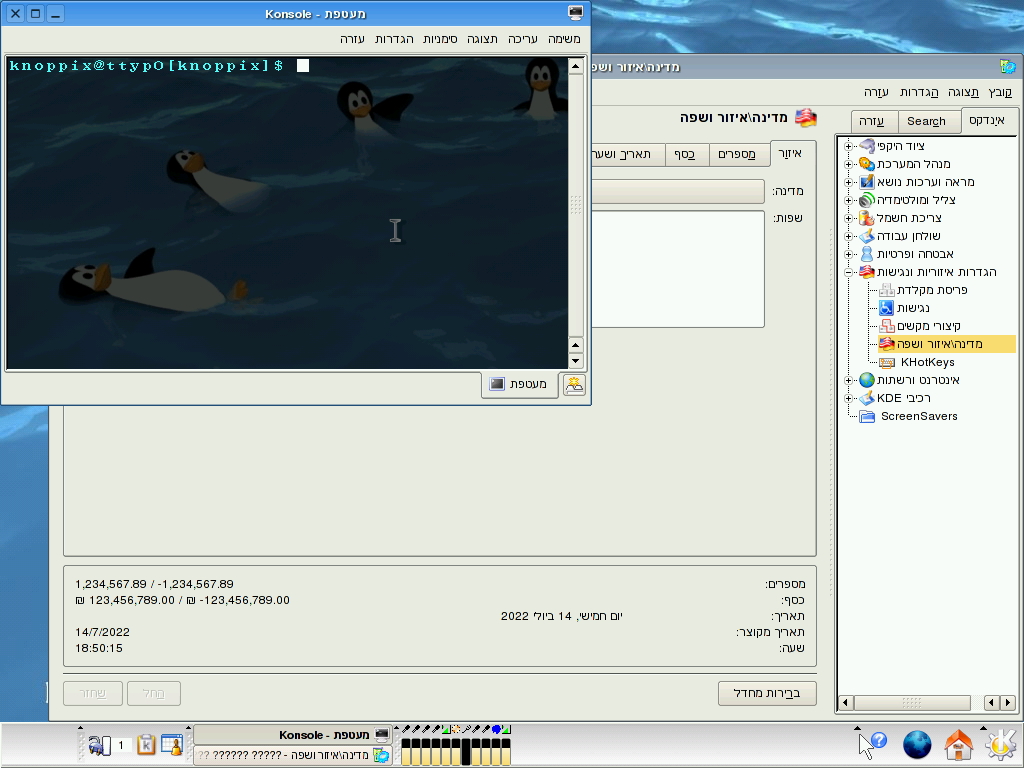
Task: Click the Konsole scrollbar up arrow at the top
Action: pos(575,66)
